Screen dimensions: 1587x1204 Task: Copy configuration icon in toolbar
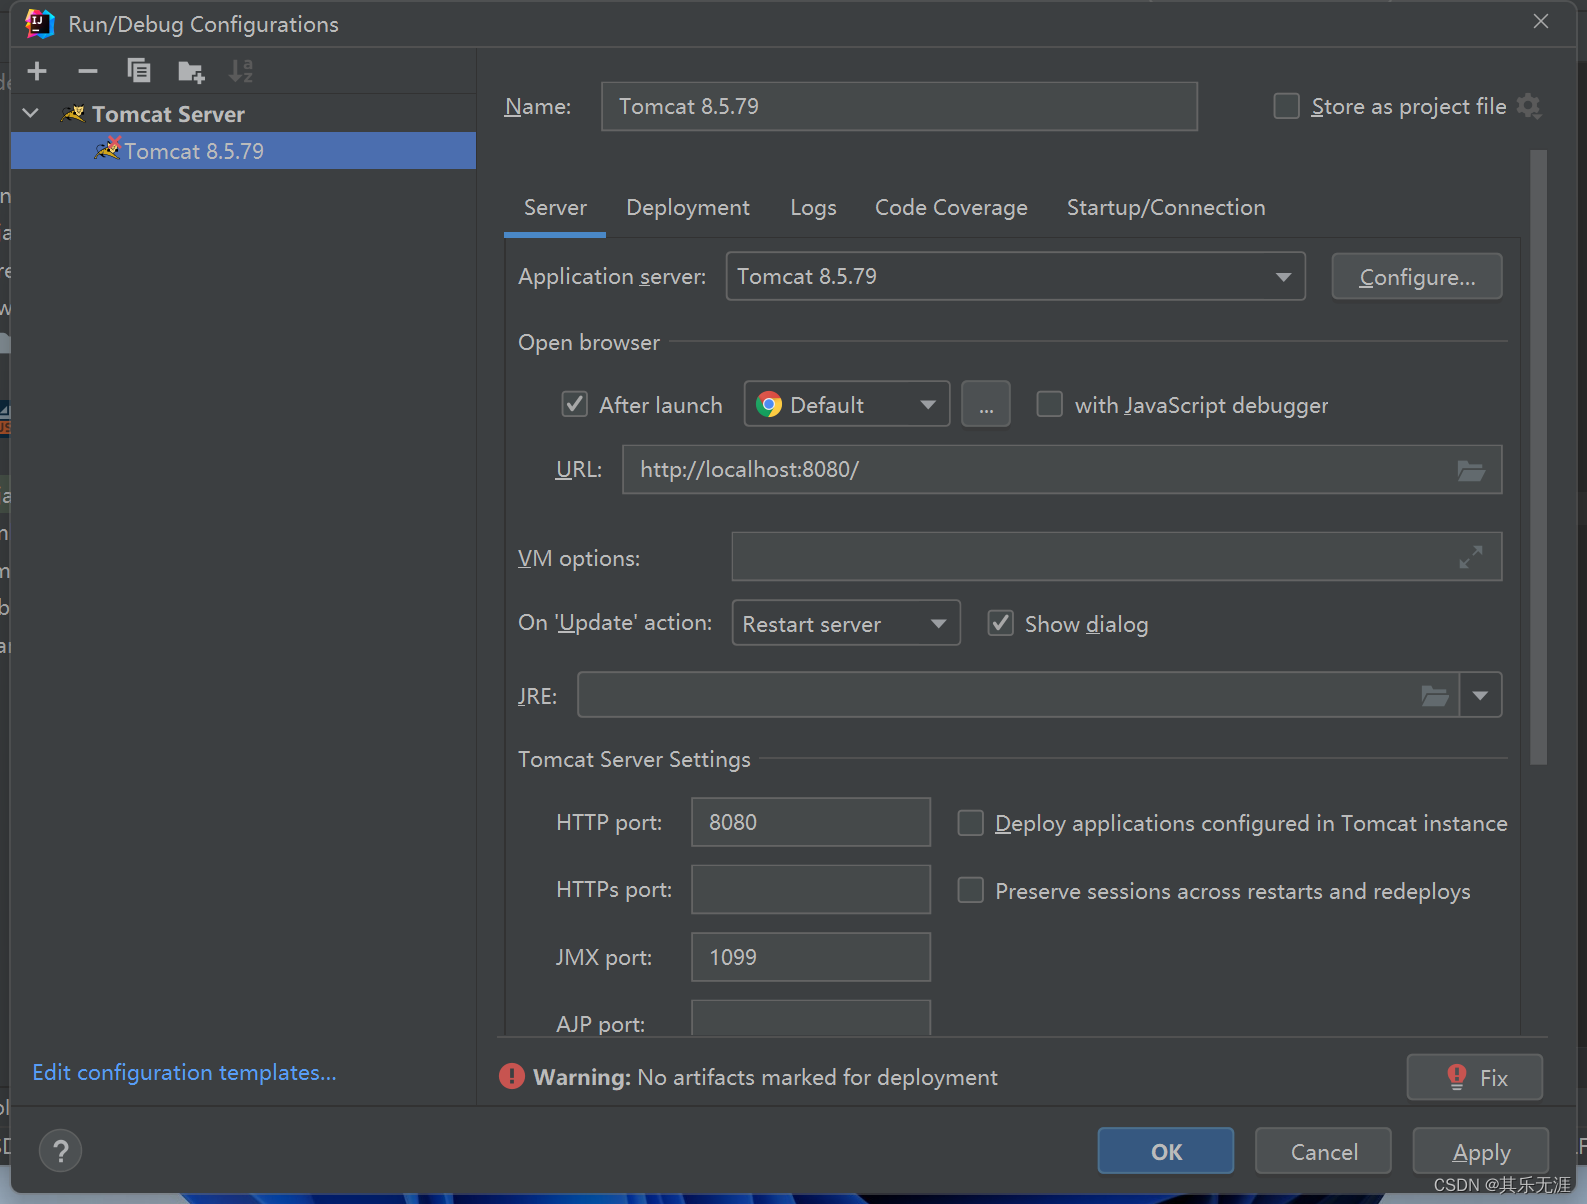139,71
